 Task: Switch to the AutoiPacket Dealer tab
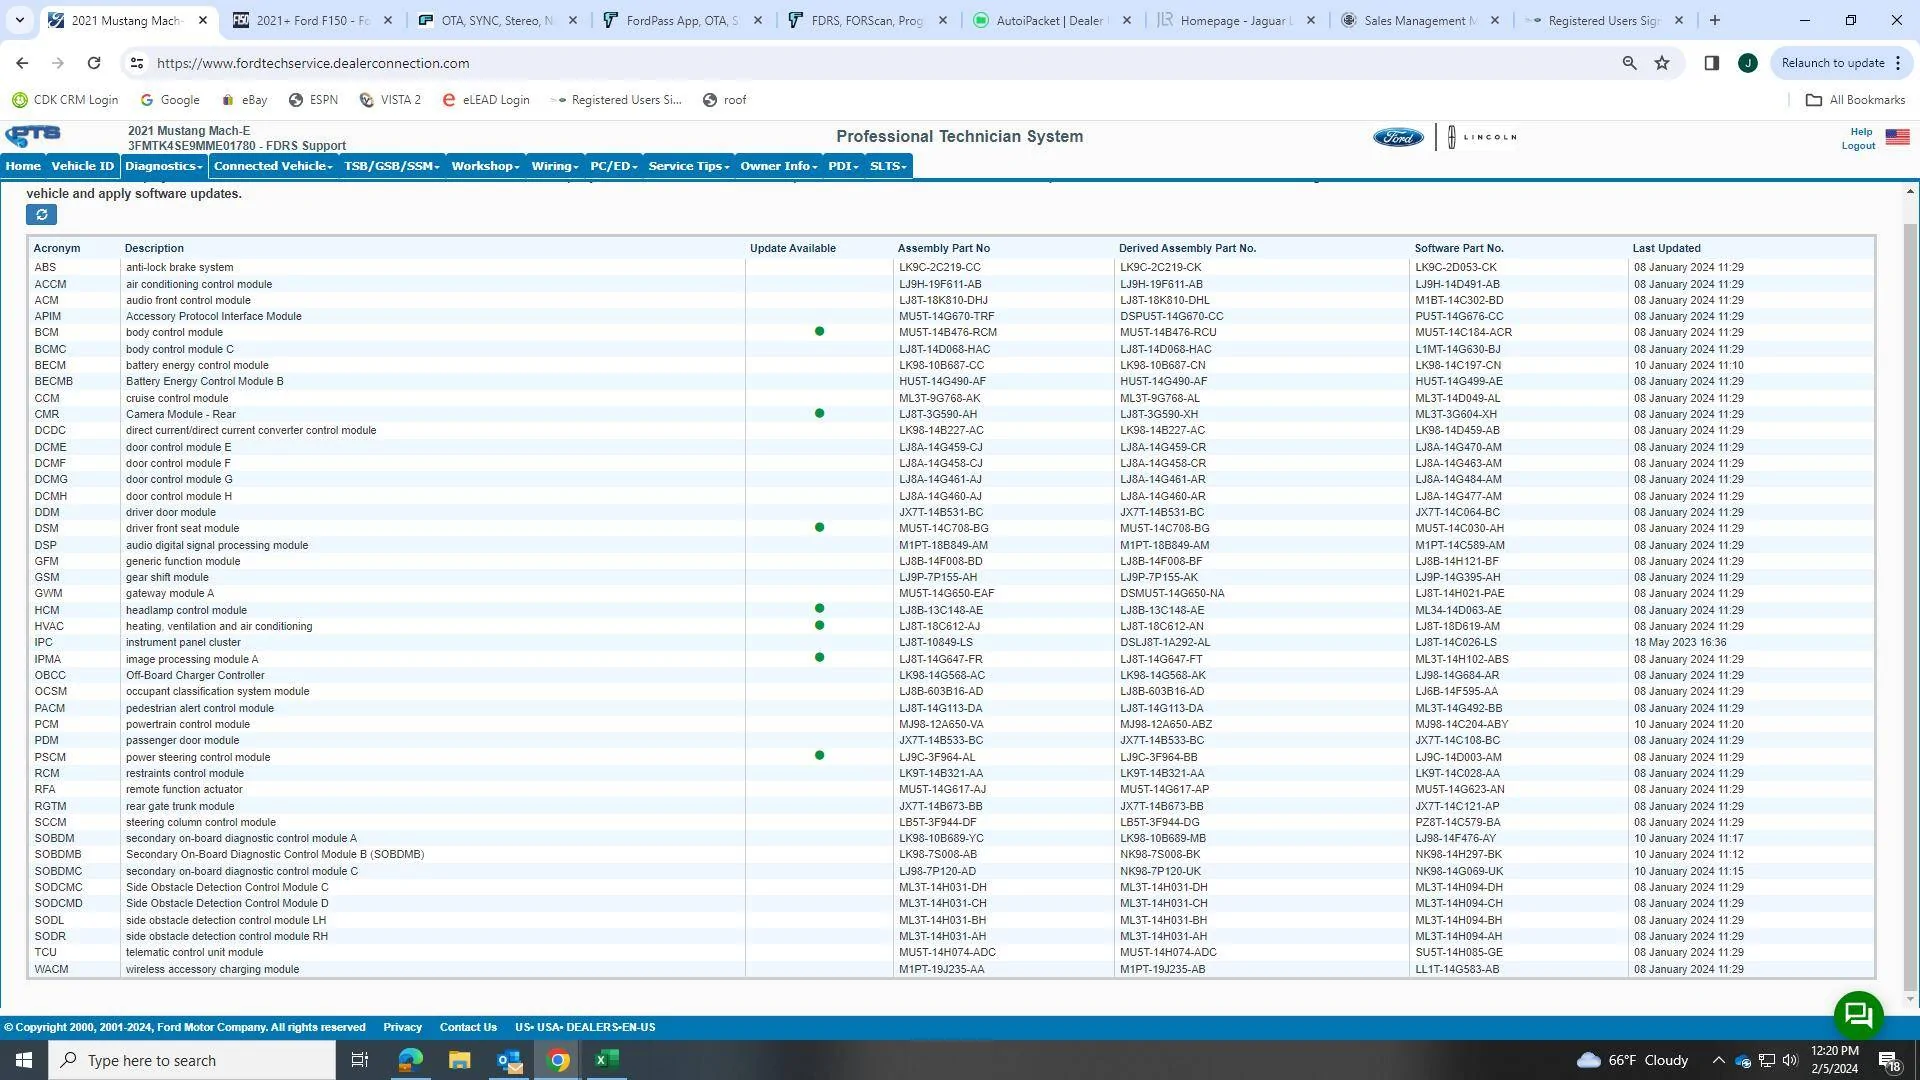[1050, 20]
